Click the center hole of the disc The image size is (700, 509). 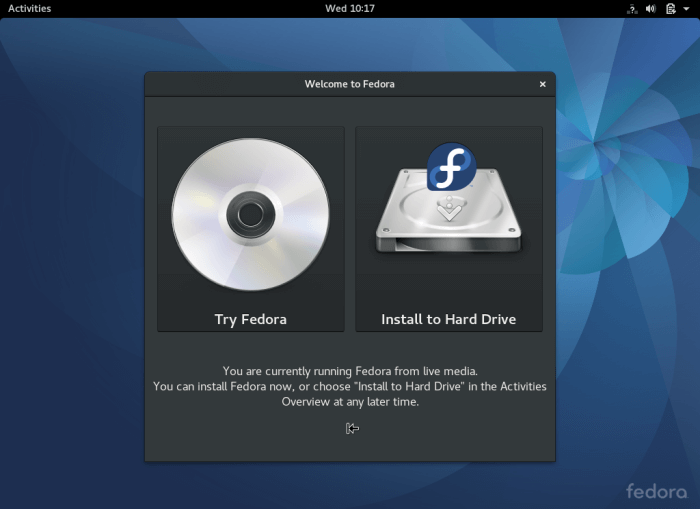pos(250,214)
